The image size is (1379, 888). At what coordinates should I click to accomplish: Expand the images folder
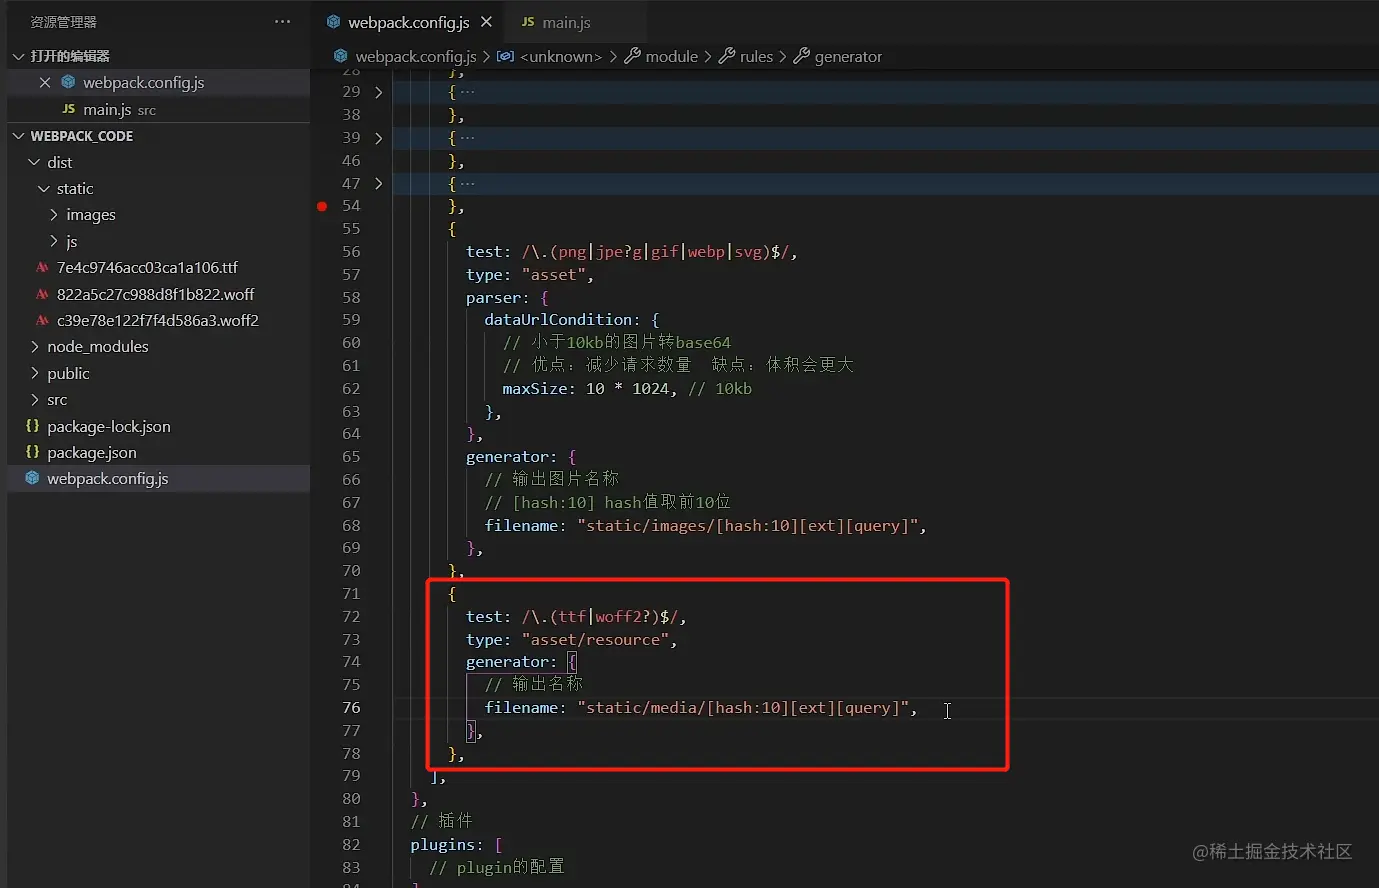[x=54, y=214]
